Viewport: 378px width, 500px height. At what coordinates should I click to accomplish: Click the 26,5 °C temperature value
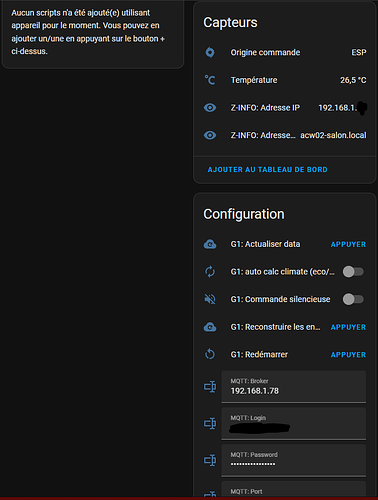click(x=353, y=80)
